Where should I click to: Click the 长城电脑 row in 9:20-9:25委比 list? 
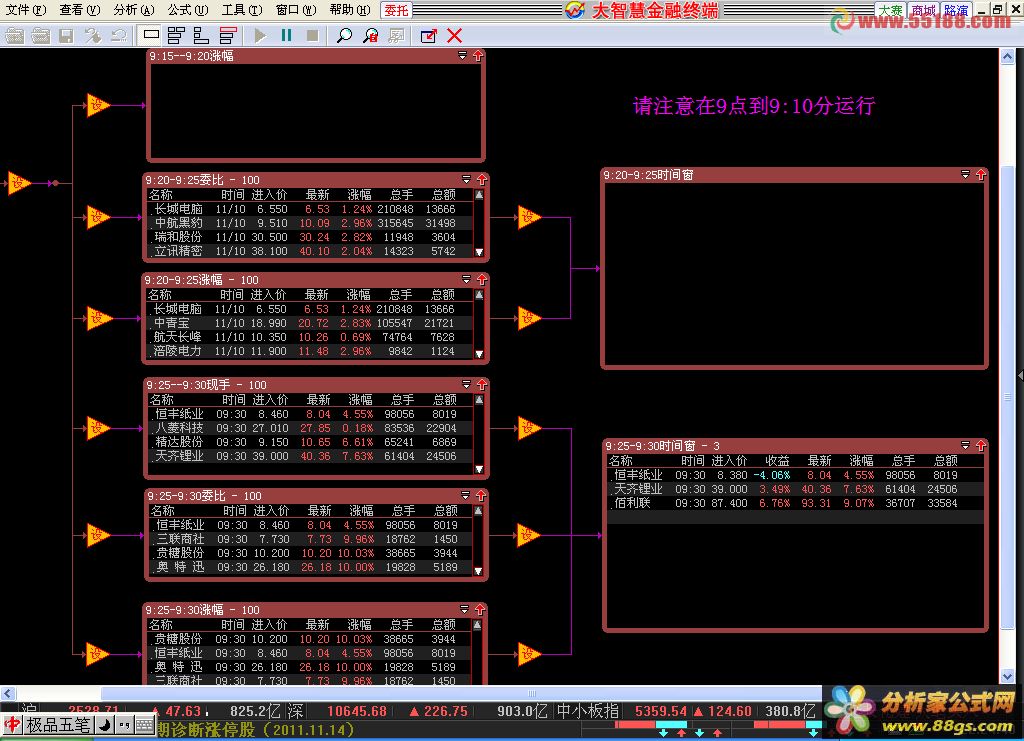[x=311, y=209]
